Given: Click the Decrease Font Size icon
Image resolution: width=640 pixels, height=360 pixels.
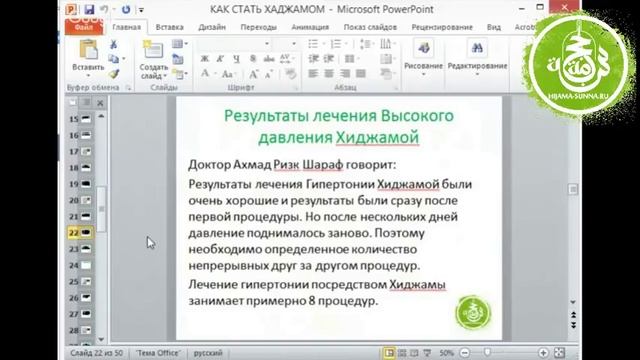Looking at the screenshot, I should 269,74.
